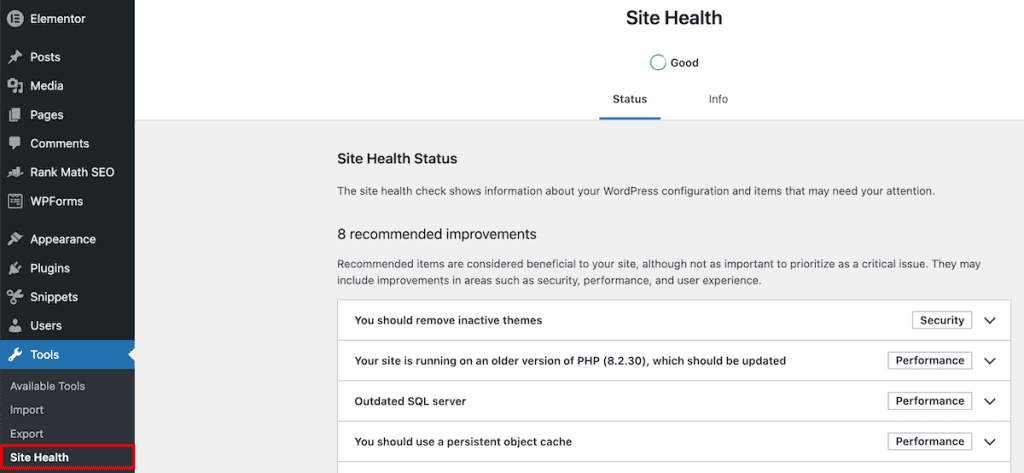Open the WPForms menu

pos(67,201)
